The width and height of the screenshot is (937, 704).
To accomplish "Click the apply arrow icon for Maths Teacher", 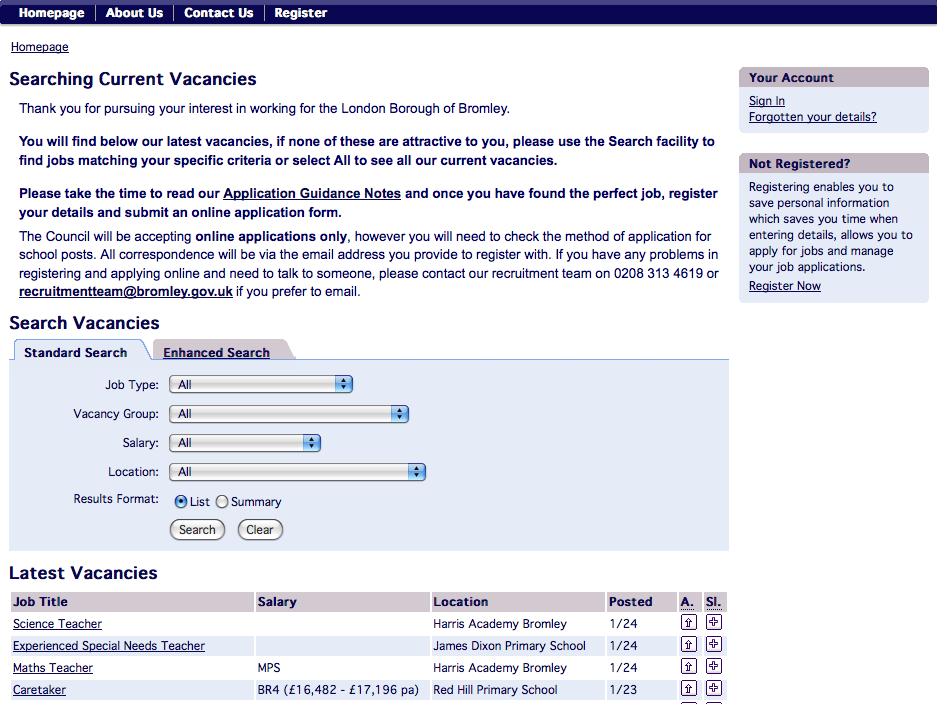I will point(688,666).
